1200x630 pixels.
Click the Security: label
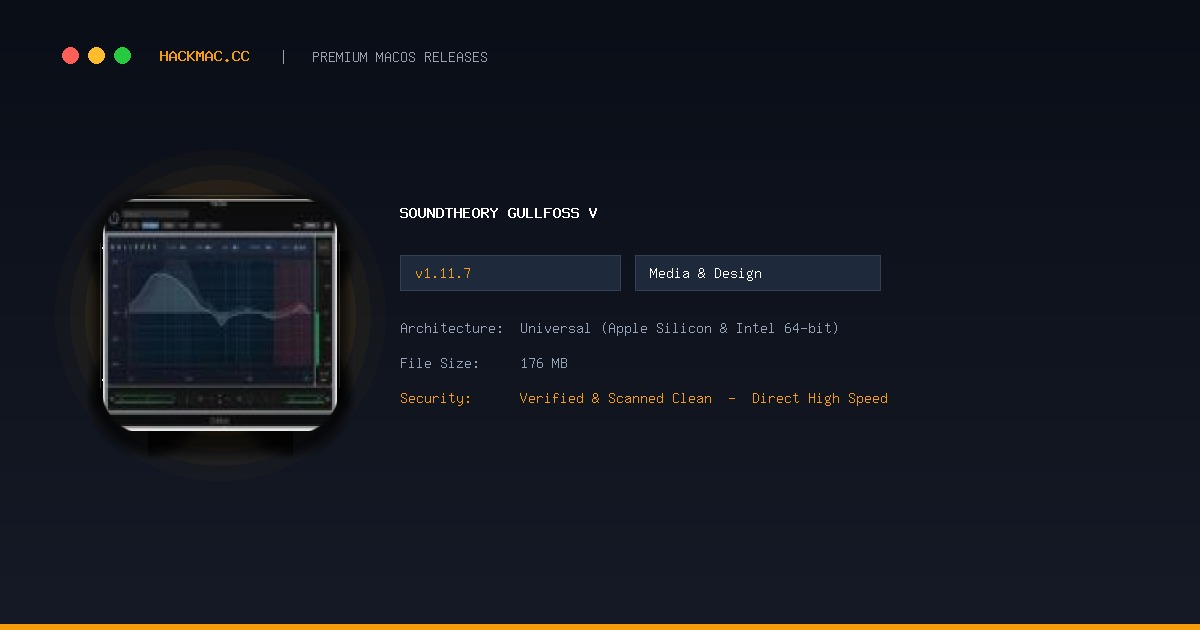(x=435, y=398)
